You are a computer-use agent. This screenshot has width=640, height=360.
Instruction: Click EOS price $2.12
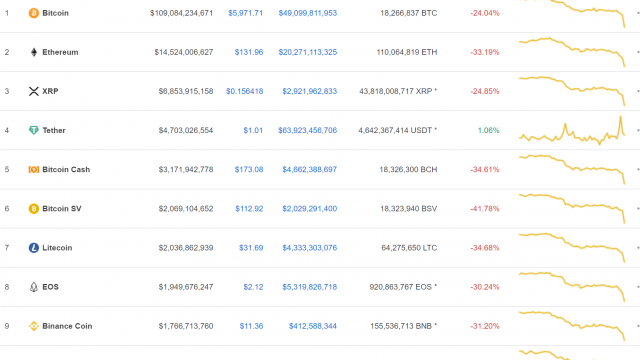(253, 287)
